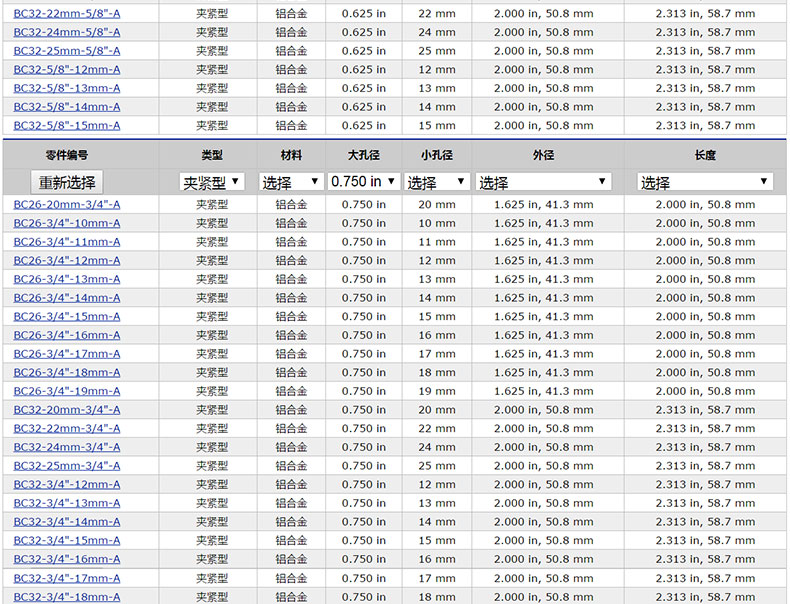This screenshot has height=604, width=790.
Task: Open the 外径 filter dropdown
Action: point(543,182)
